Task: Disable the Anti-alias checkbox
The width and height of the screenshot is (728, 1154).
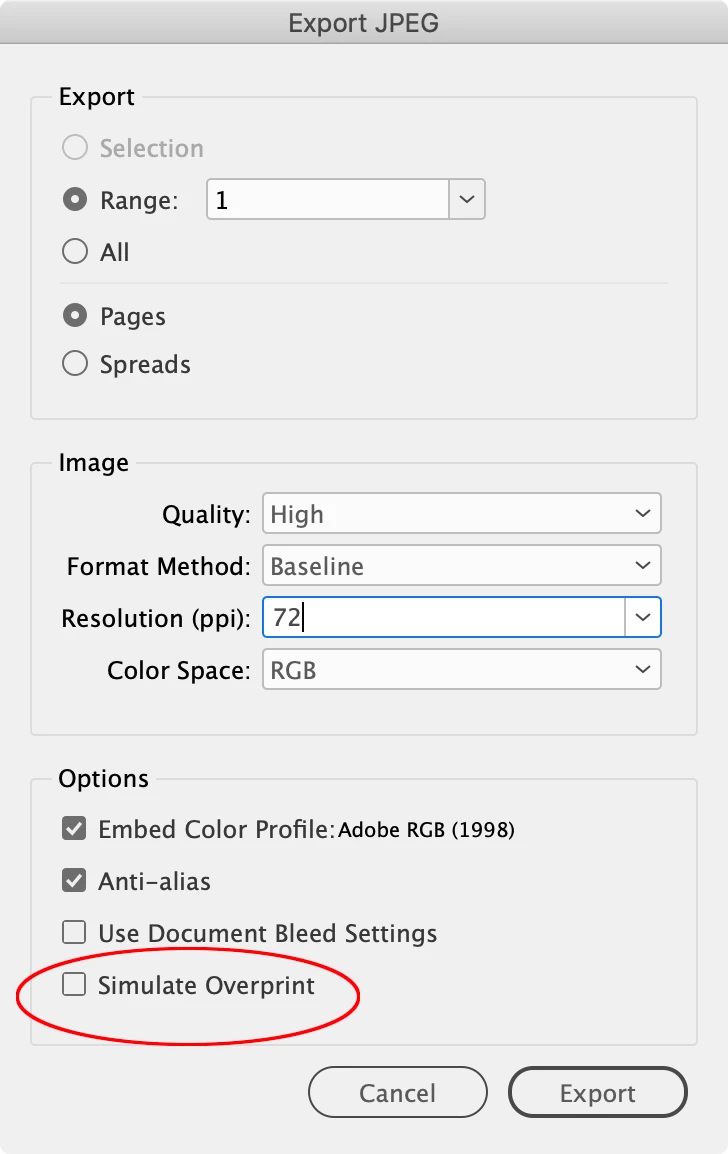Action: click(74, 881)
